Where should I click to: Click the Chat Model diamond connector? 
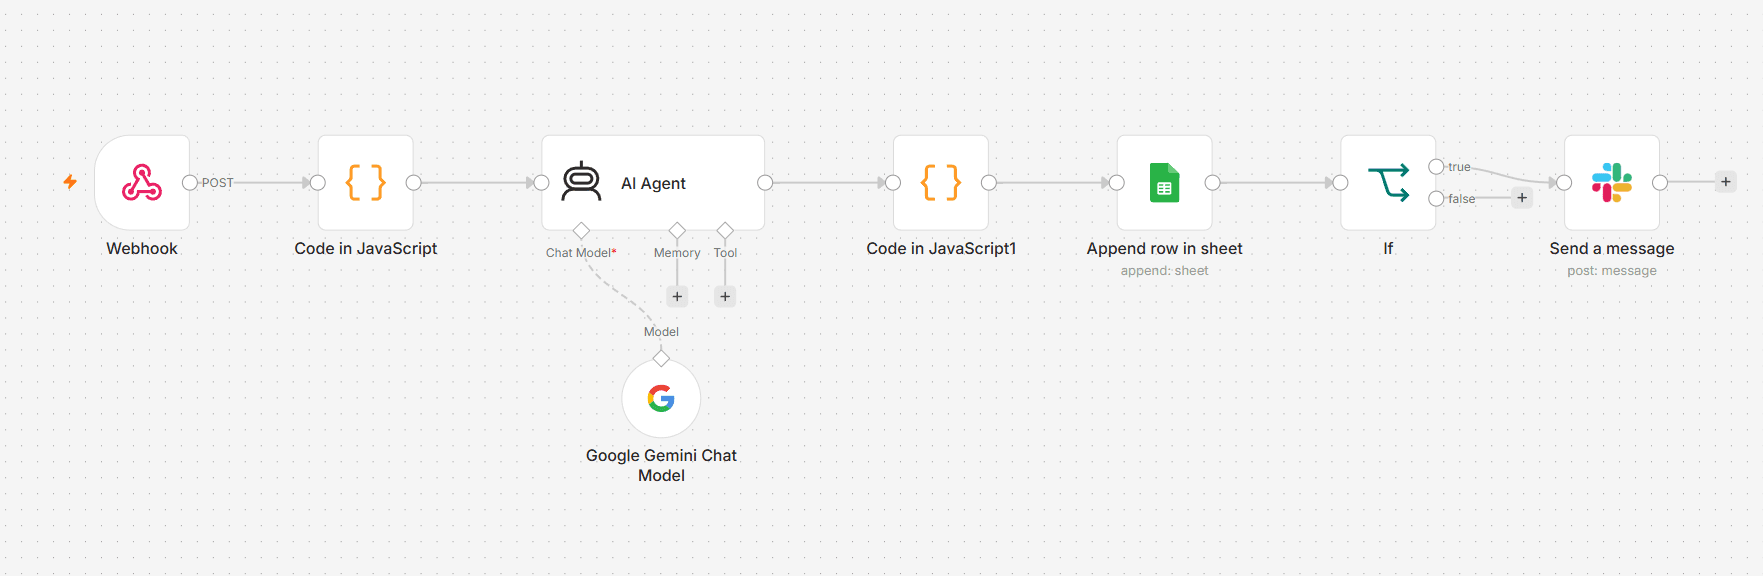pos(581,231)
